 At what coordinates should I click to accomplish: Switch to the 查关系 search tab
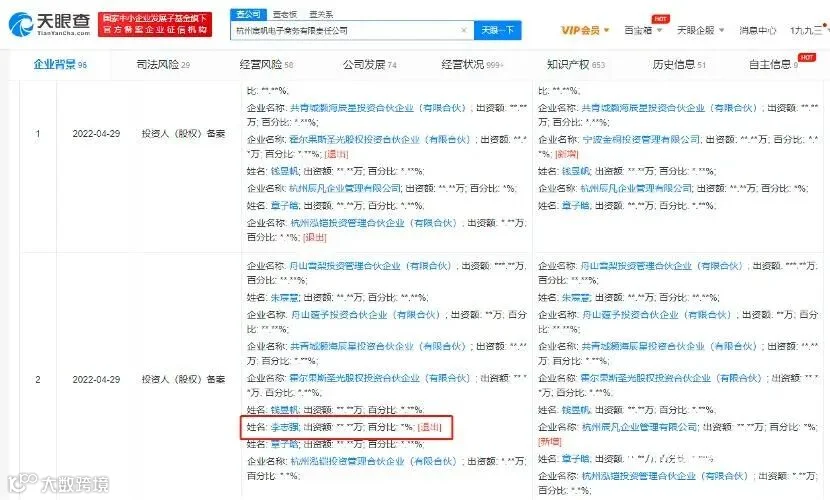click(321, 14)
